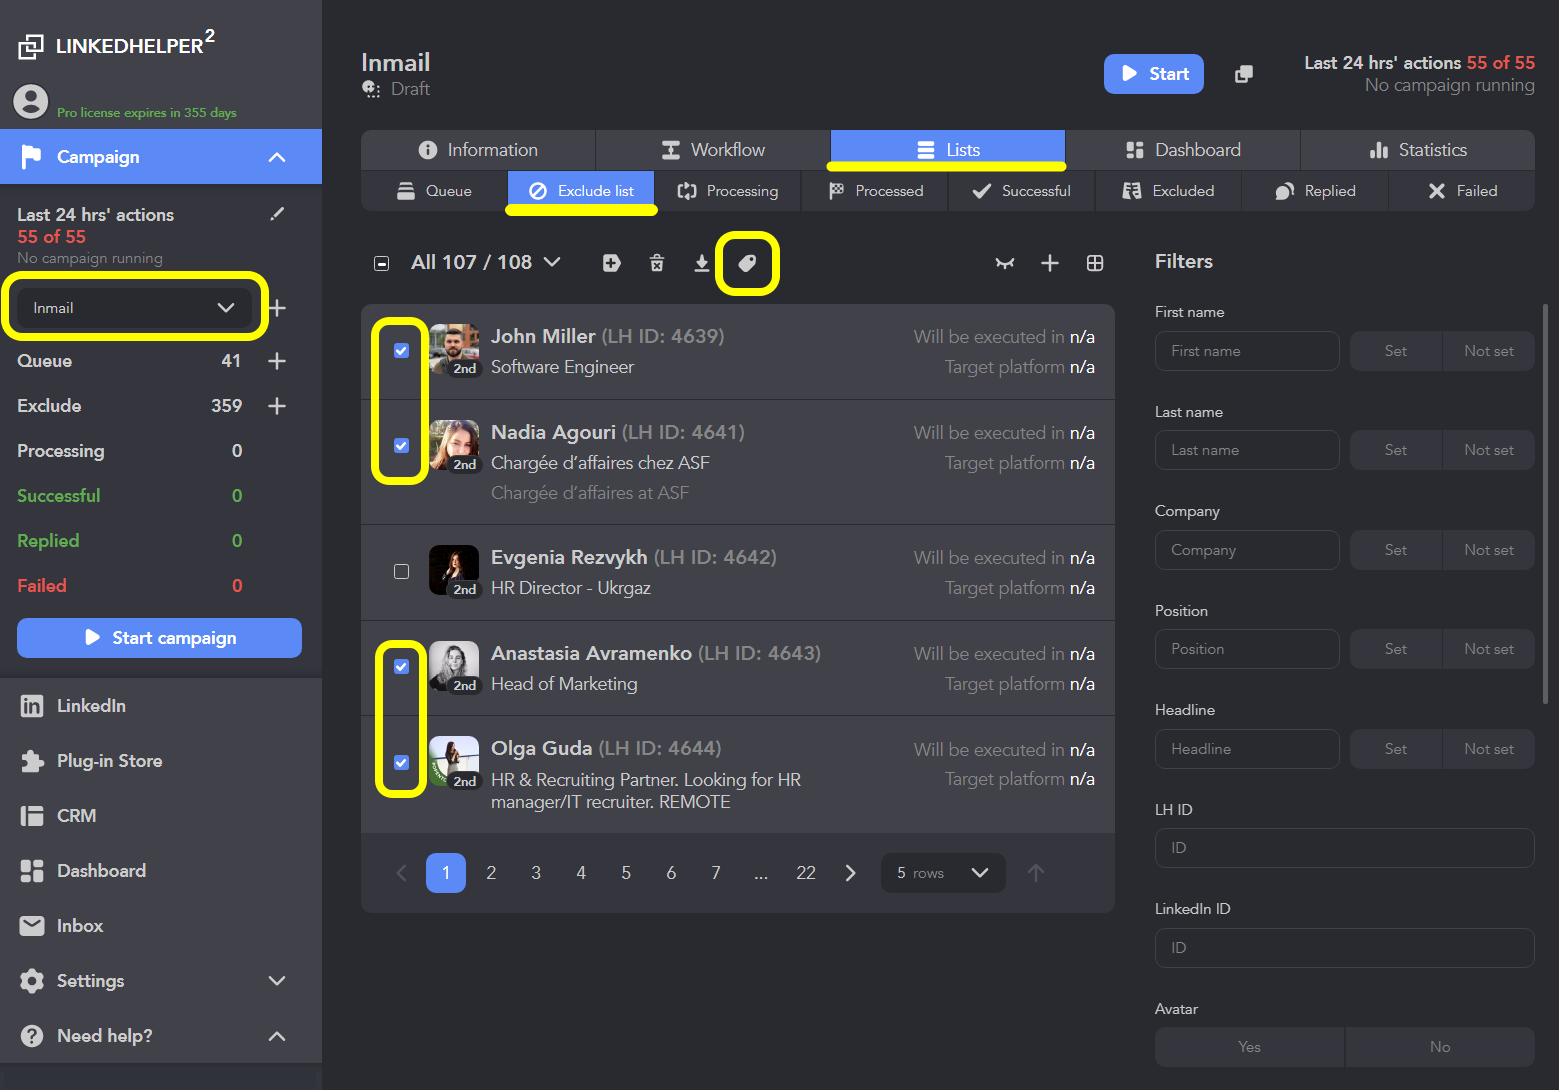
Task: Click the plus icon above the Filters panel
Action: (x=1050, y=263)
